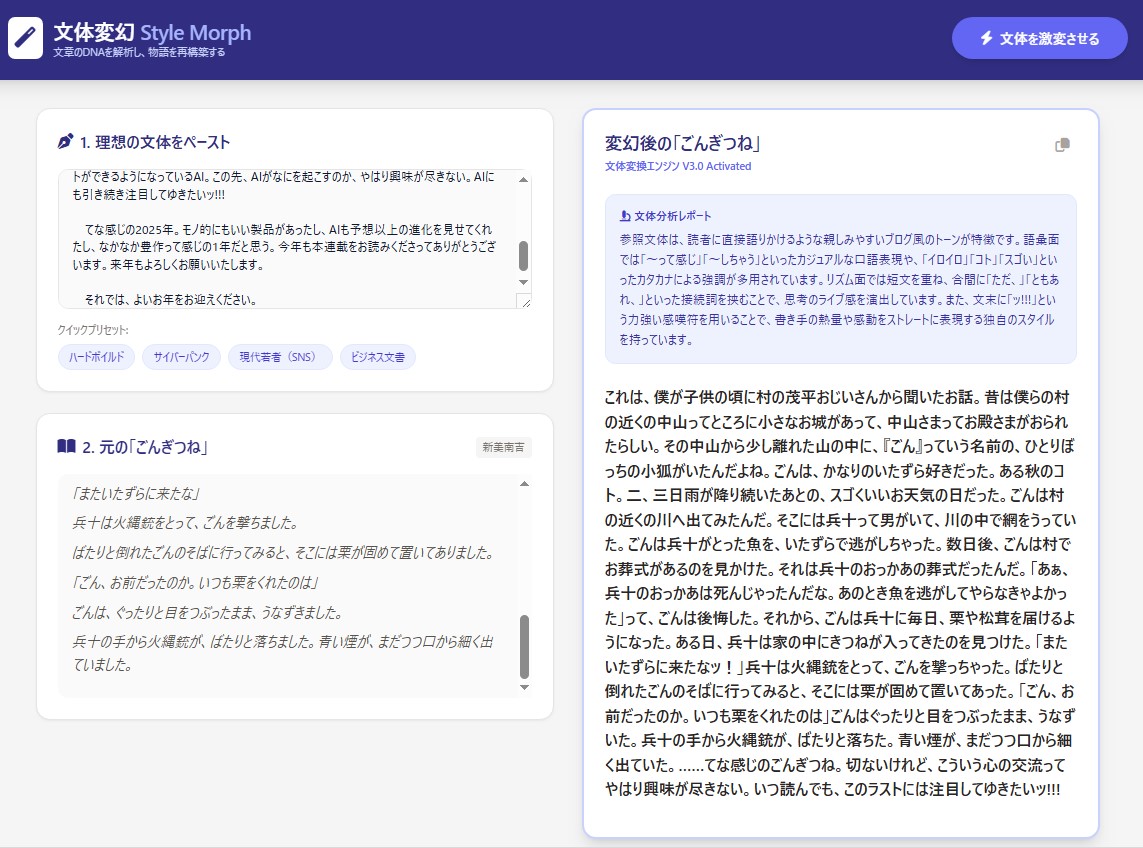This screenshot has width=1143, height=848.
Task: Click the scrollbar thumb in the style paste box
Action: click(523, 255)
